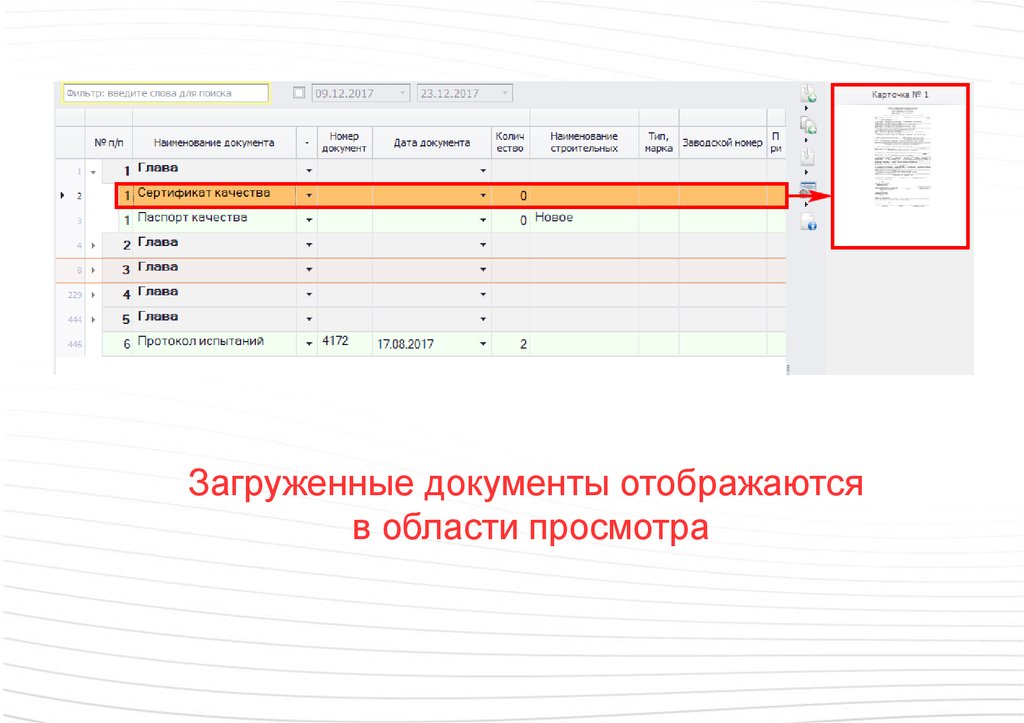The height and width of the screenshot is (723, 1024).
Task: Click the add attachment icon with green plus
Action: coord(808,94)
